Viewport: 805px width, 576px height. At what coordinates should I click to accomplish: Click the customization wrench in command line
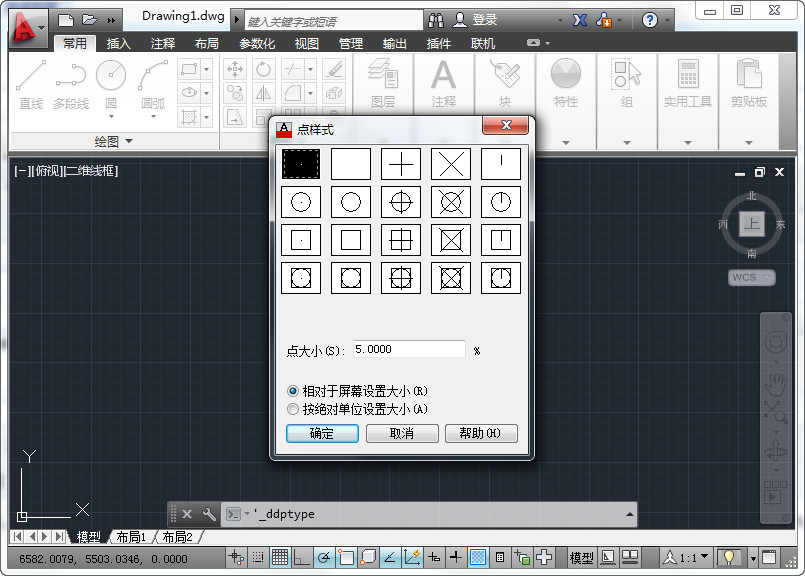click(x=209, y=514)
